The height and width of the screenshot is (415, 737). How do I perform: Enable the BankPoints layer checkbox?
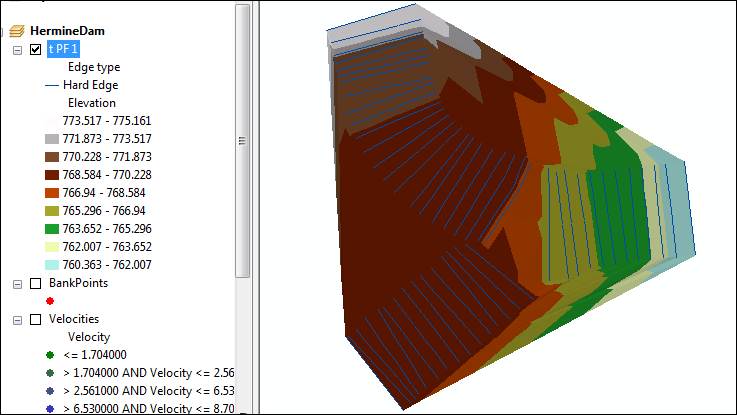coord(36,283)
